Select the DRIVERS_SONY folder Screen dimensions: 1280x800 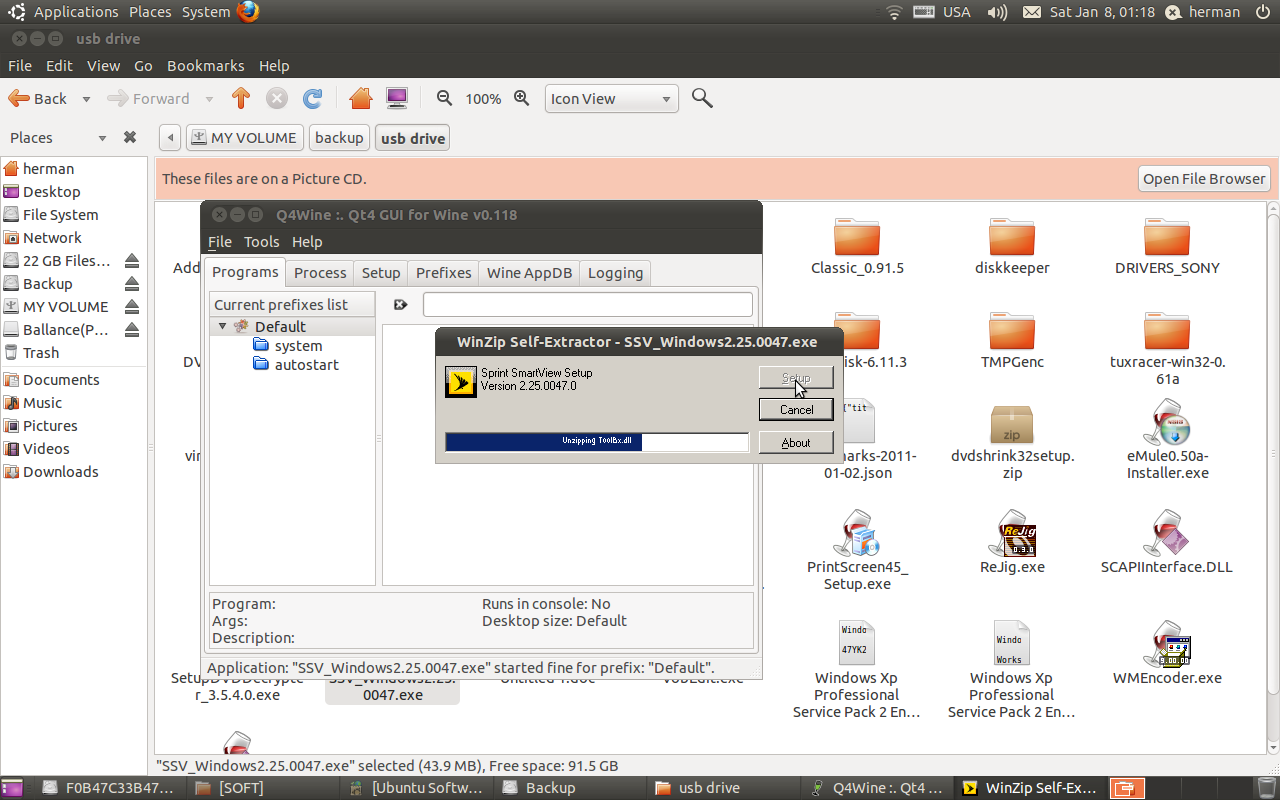click(x=1167, y=246)
